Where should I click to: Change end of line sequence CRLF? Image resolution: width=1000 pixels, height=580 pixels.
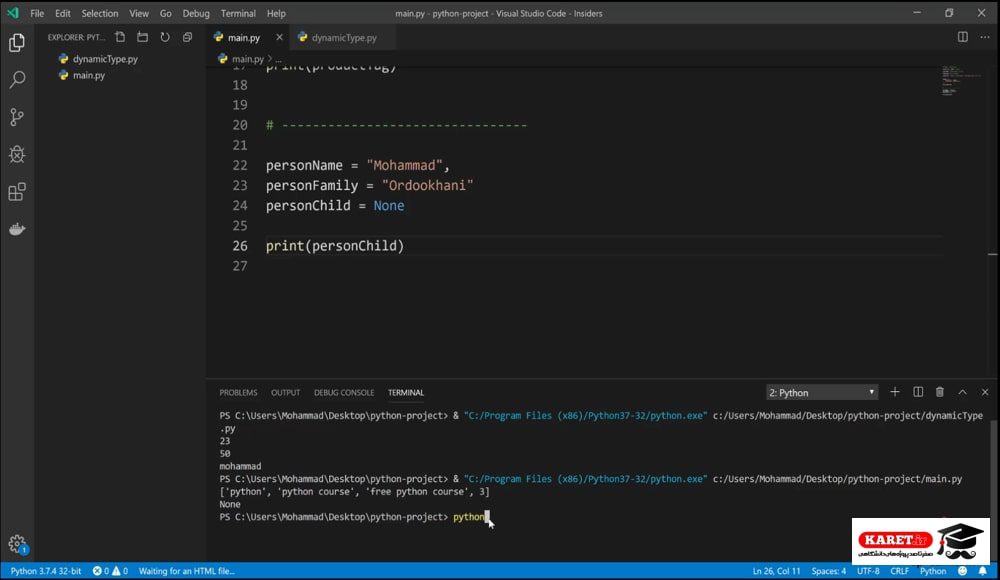tap(899, 571)
